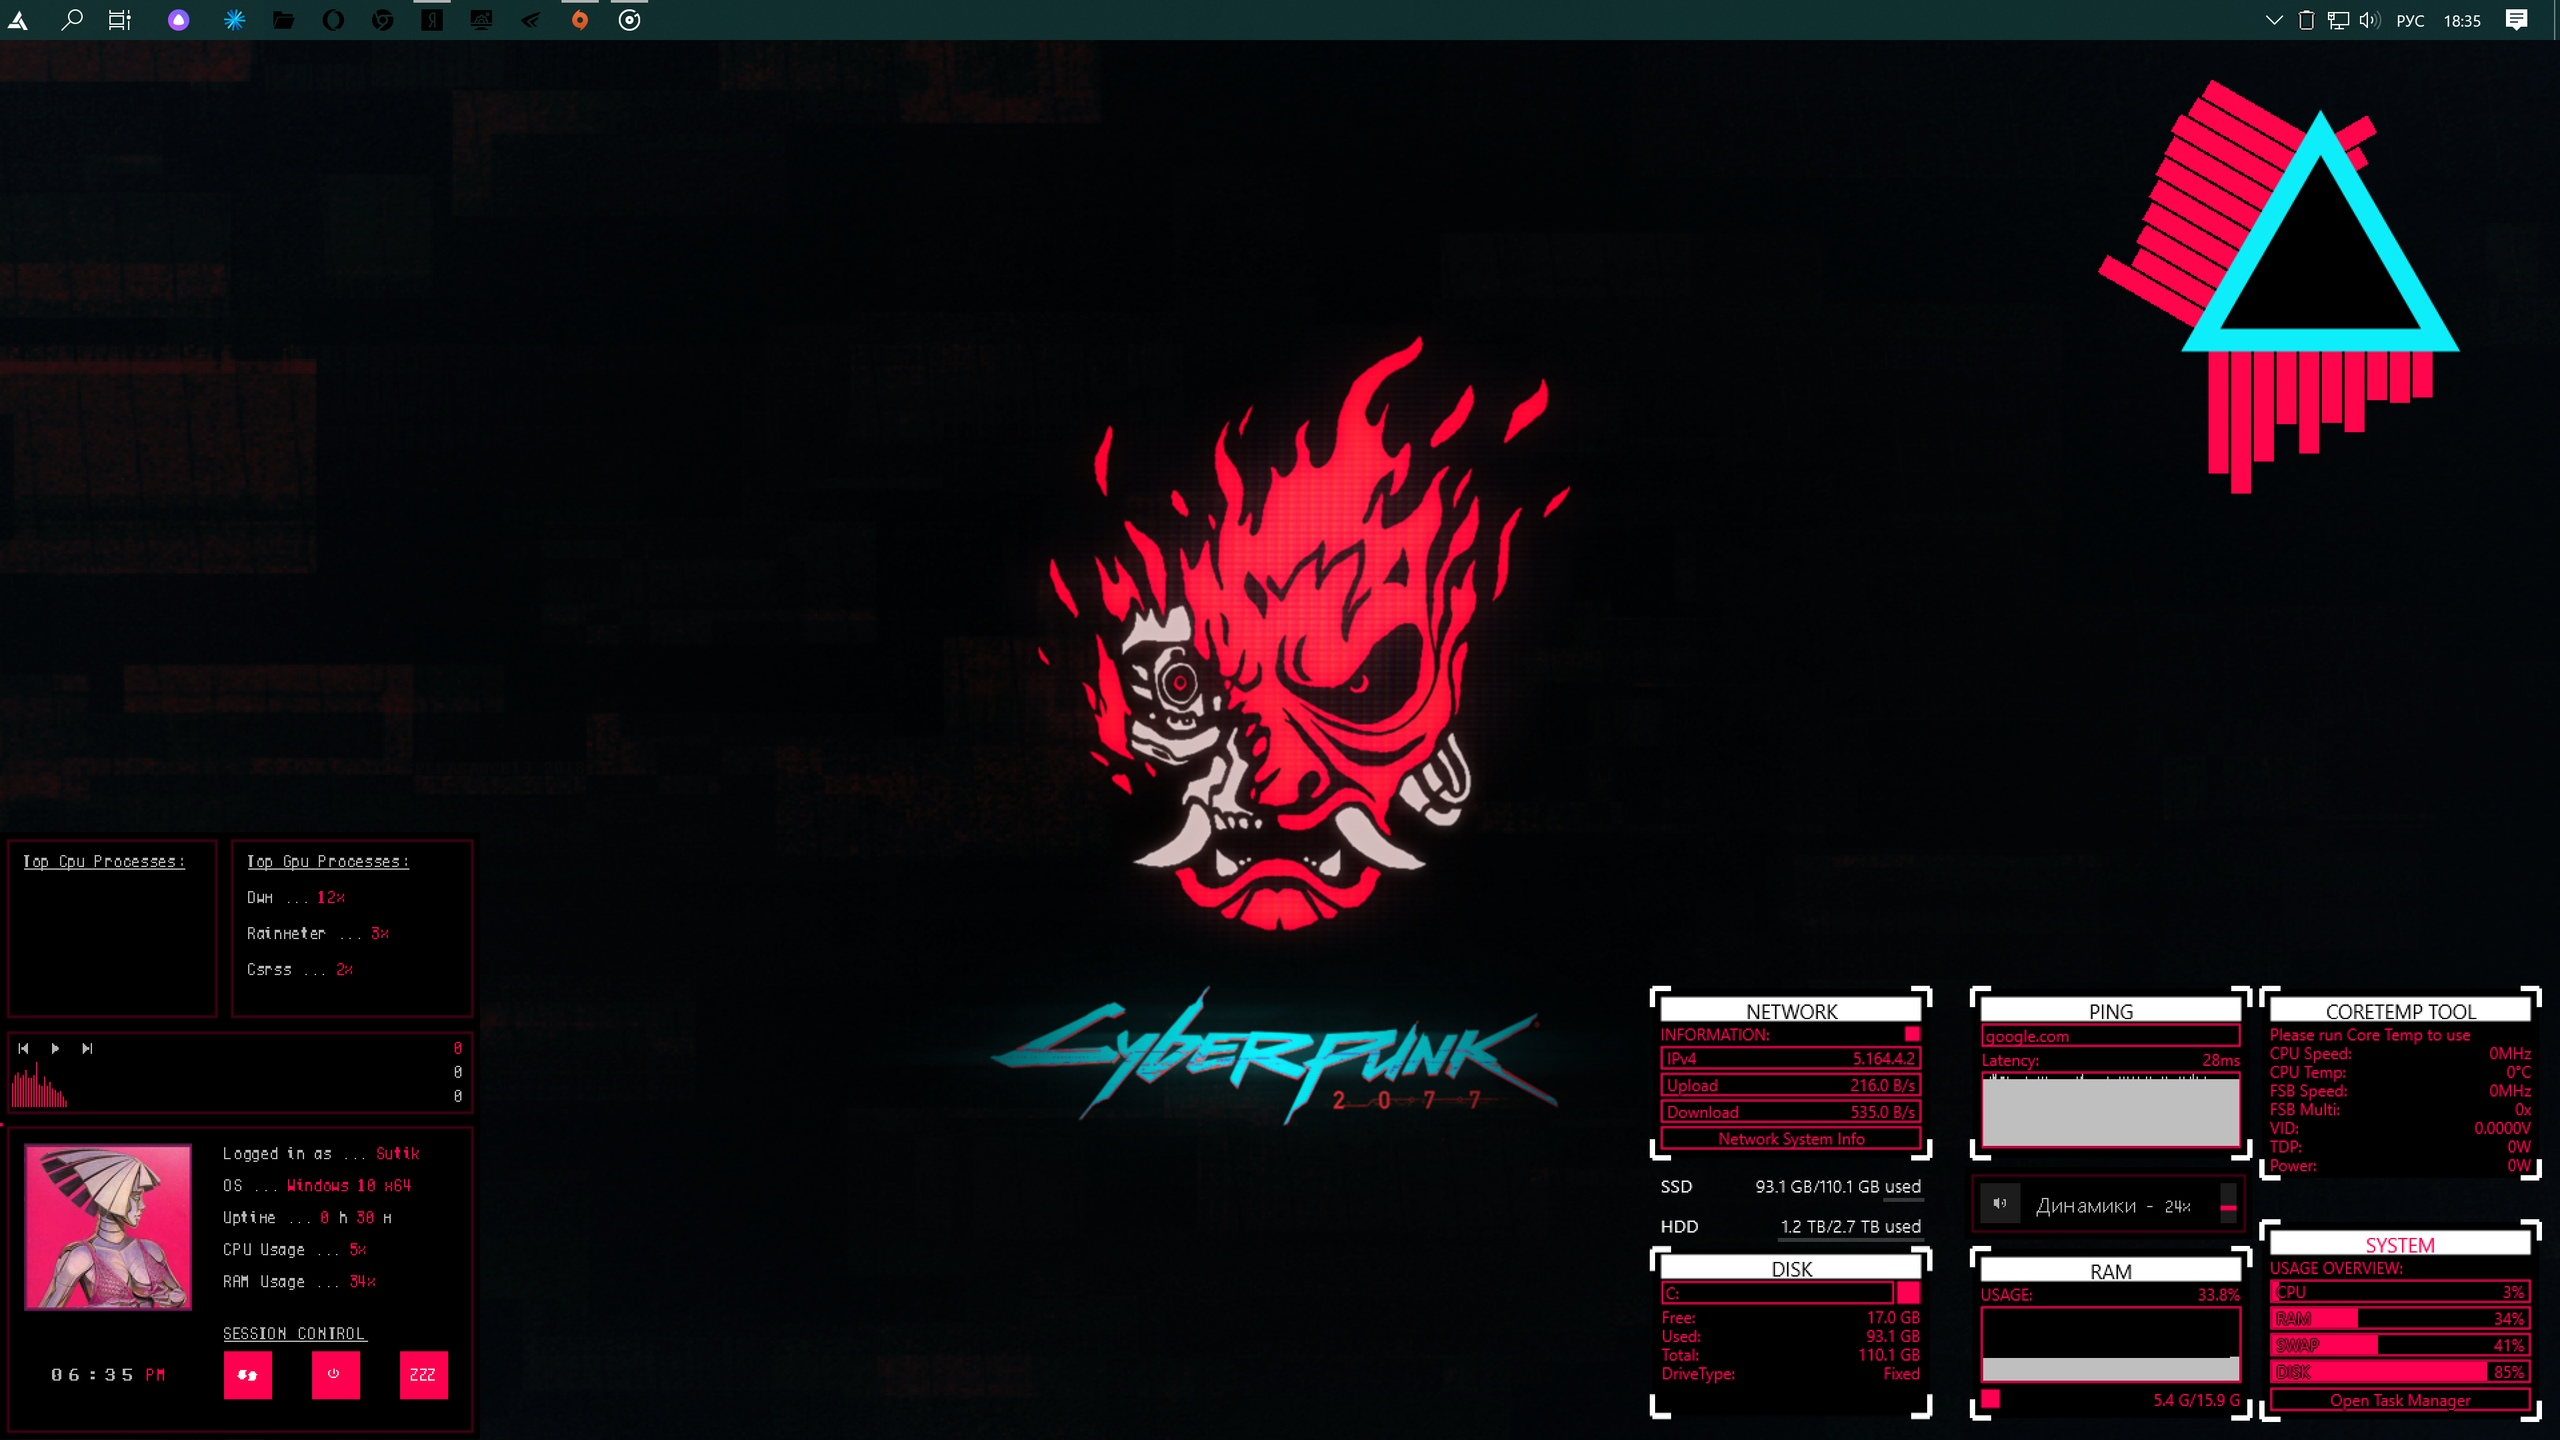The image size is (2560, 1440).
Task: Click the SESSION CONTROL heading
Action: pos(294,1333)
